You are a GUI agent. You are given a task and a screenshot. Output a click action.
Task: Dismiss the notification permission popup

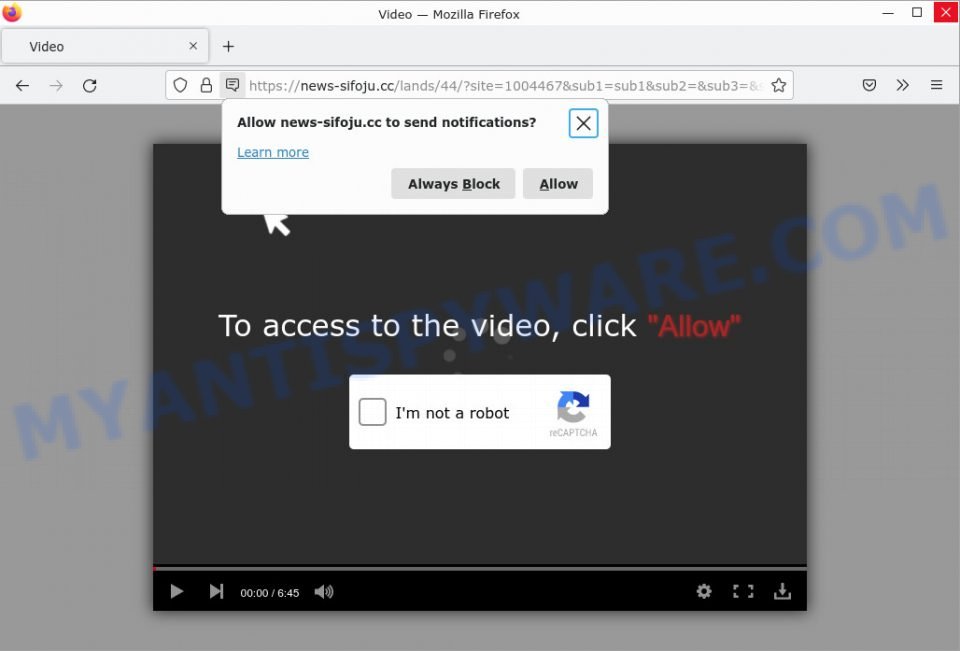point(583,123)
